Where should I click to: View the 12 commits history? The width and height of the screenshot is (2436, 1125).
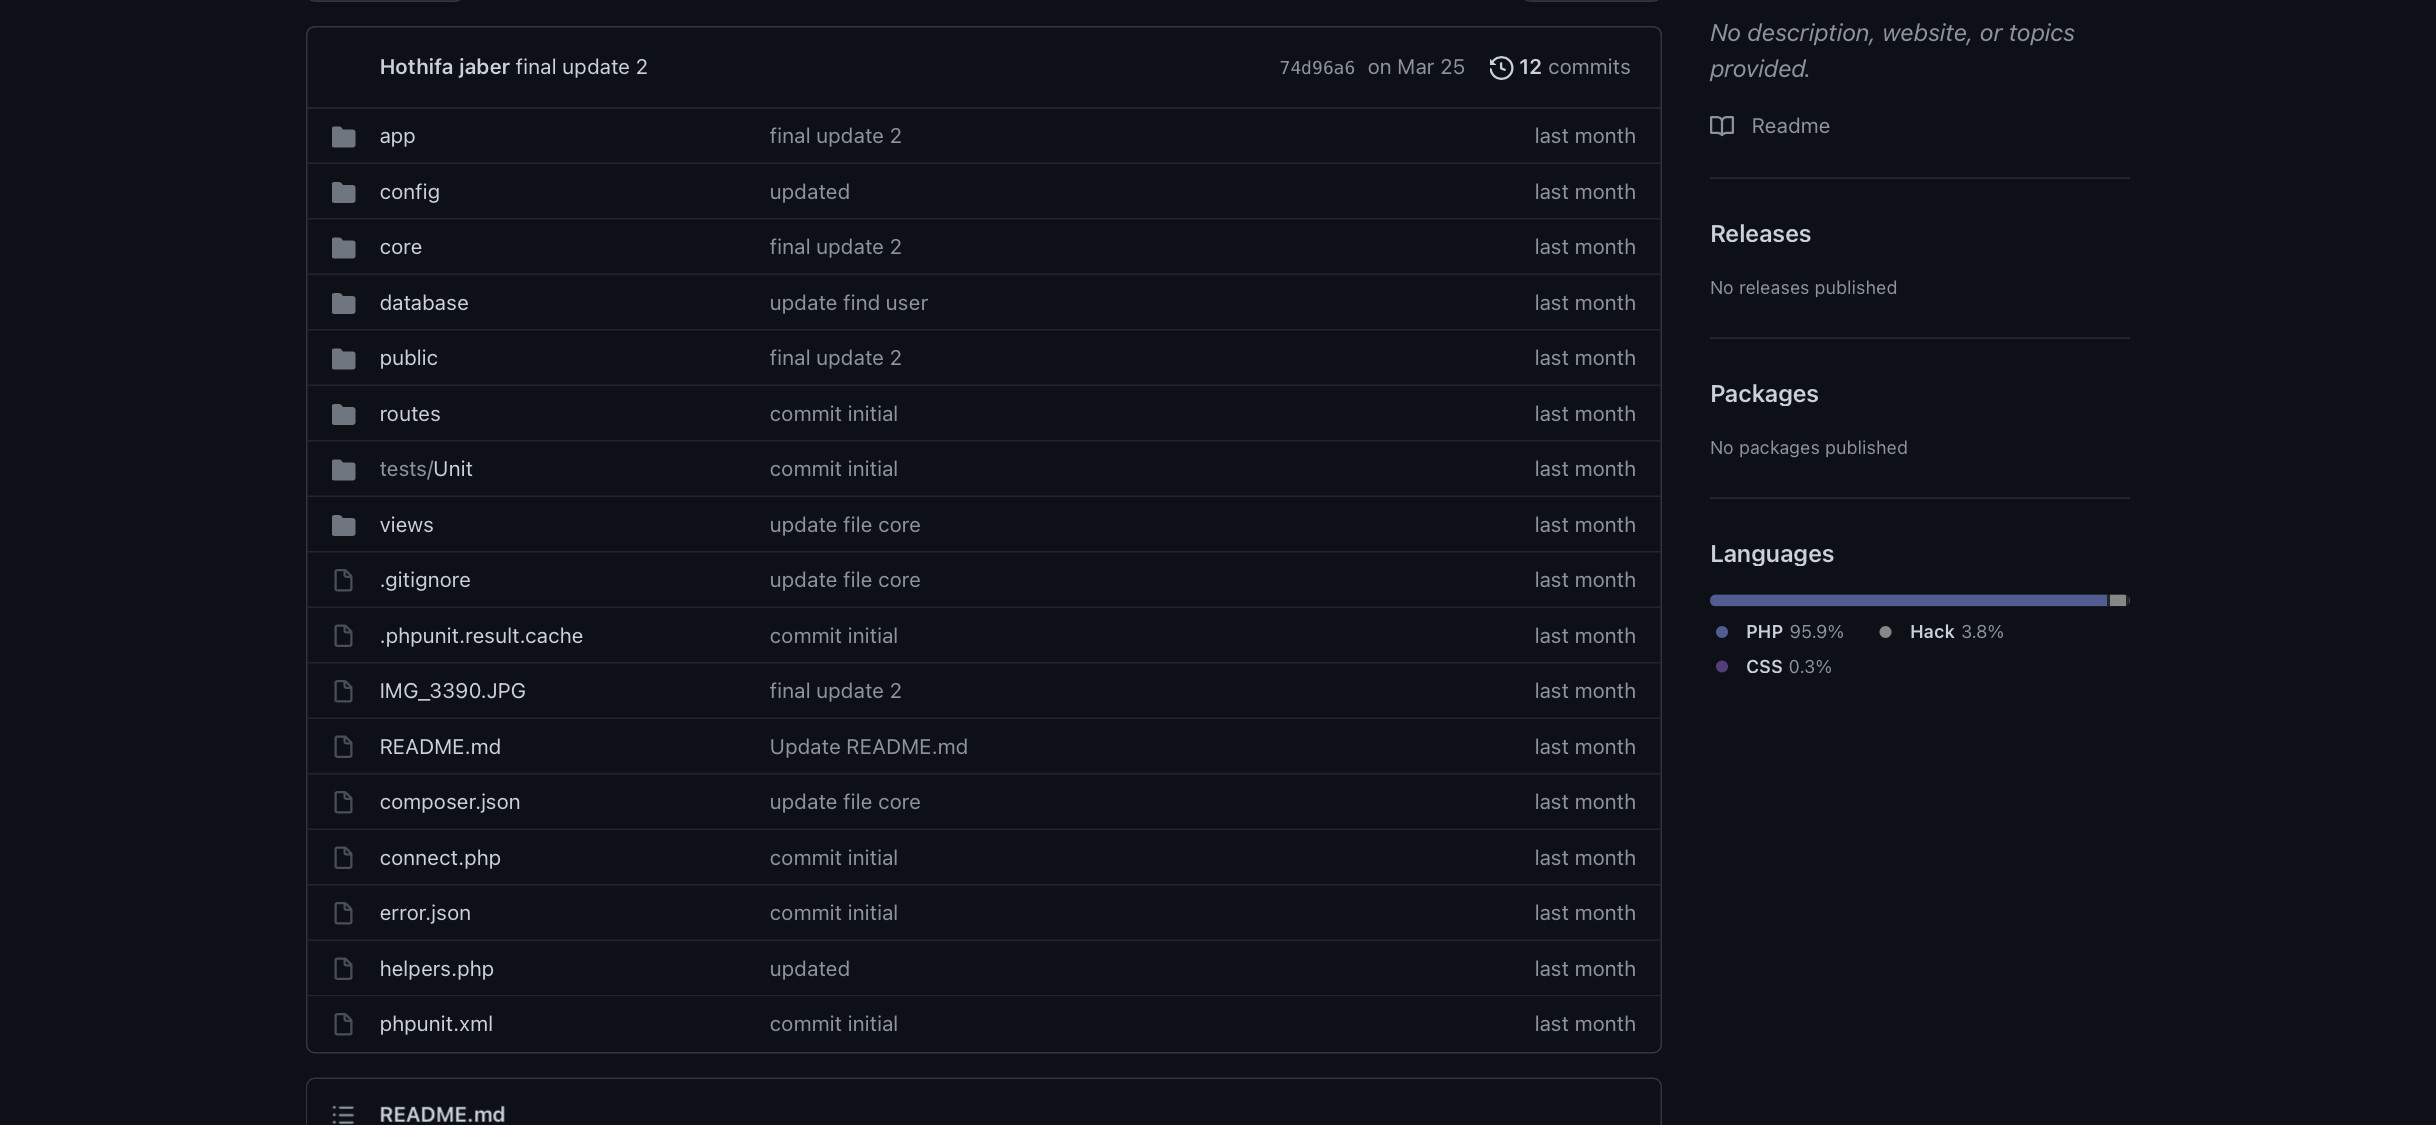pos(1573,67)
